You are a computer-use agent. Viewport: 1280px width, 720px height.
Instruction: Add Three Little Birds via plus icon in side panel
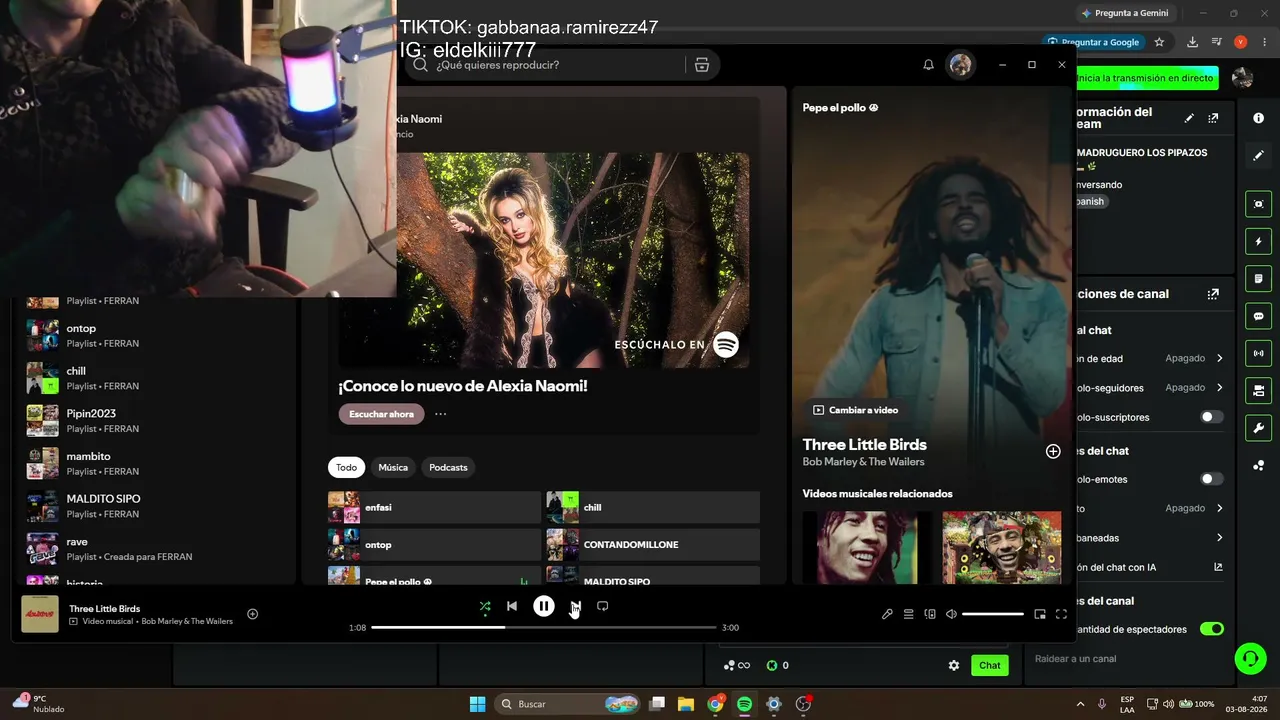[x=1053, y=452]
